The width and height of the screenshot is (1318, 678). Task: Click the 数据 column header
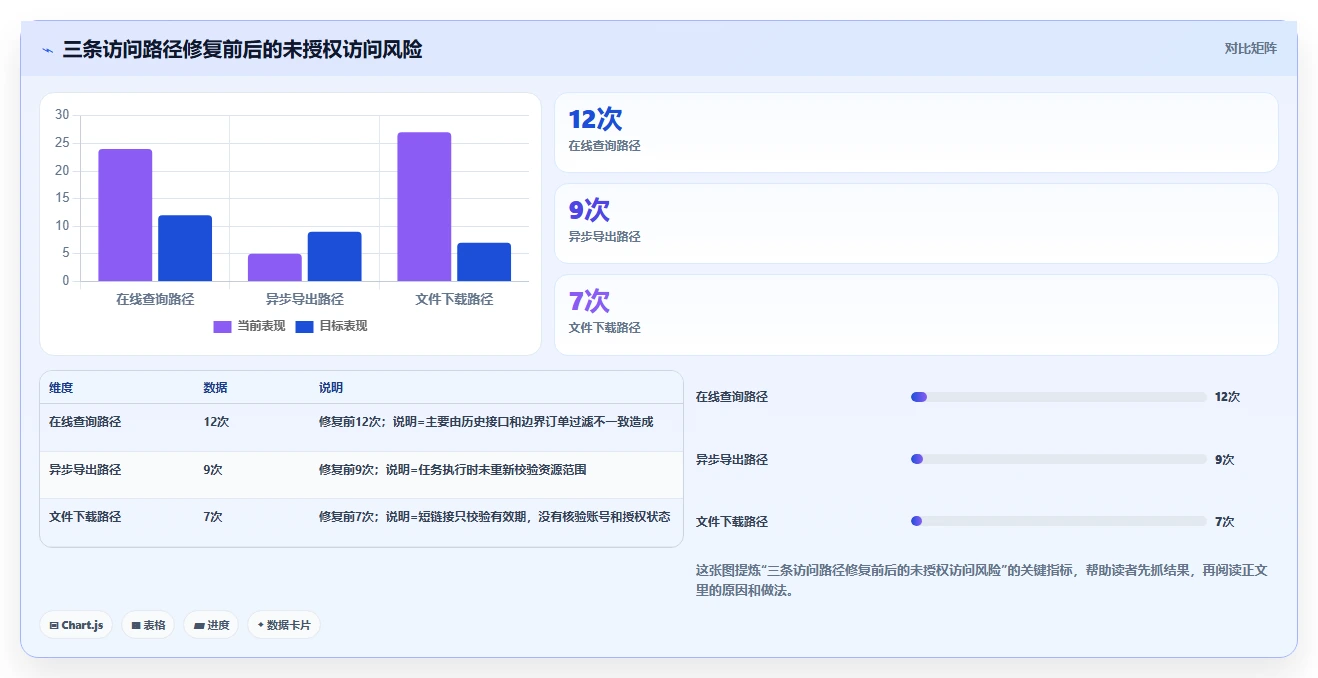pos(215,388)
